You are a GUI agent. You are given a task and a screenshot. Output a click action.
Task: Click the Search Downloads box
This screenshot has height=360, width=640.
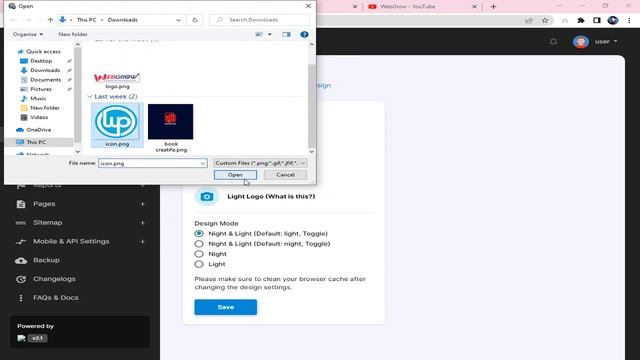point(259,20)
